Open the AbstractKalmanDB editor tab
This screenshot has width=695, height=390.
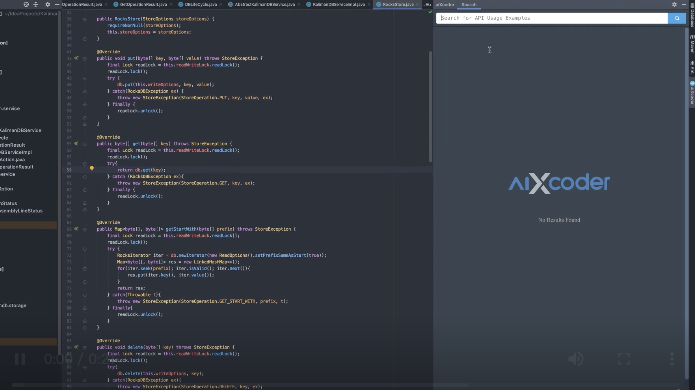[264, 4]
